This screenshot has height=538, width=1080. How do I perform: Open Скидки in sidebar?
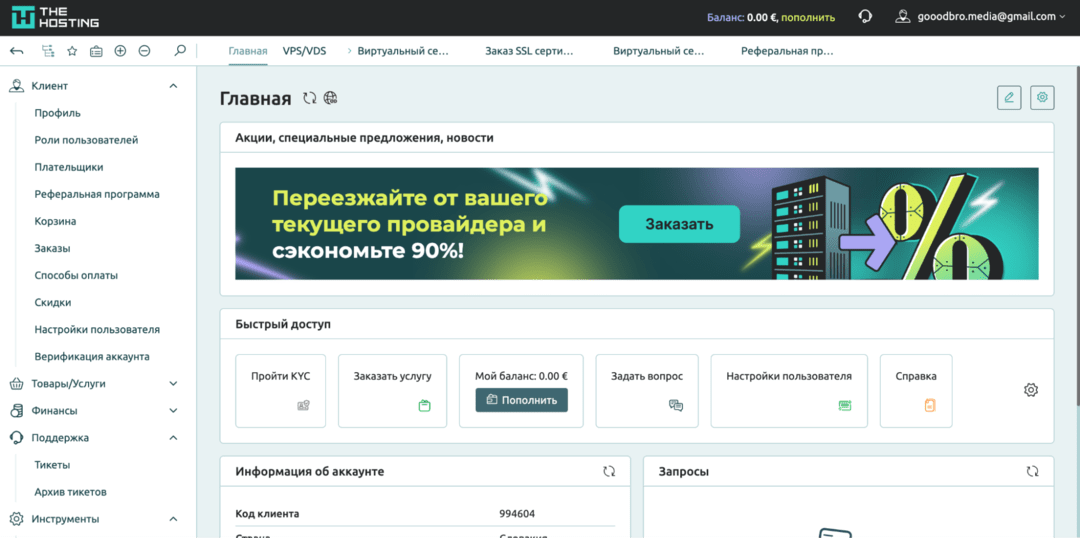coord(53,302)
